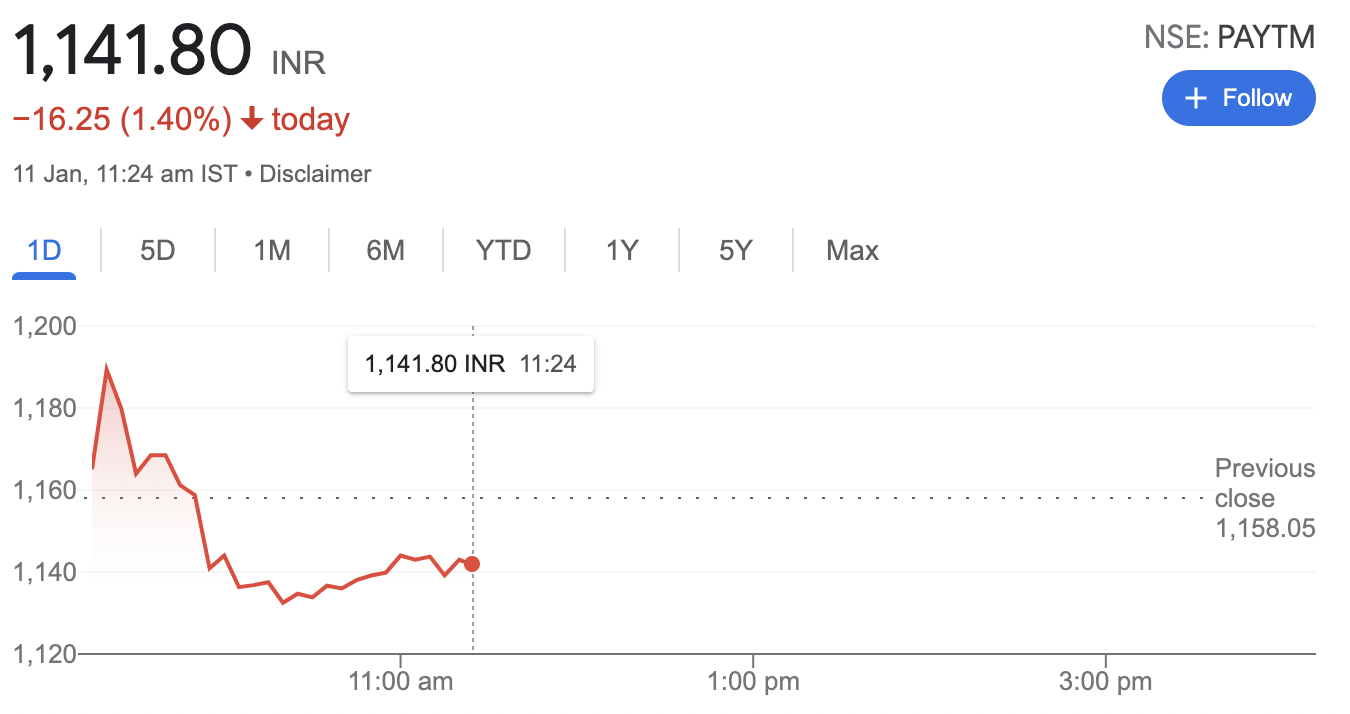The image size is (1350, 714).
Task: Select the 1D time range tab
Action: coord(44,250)
